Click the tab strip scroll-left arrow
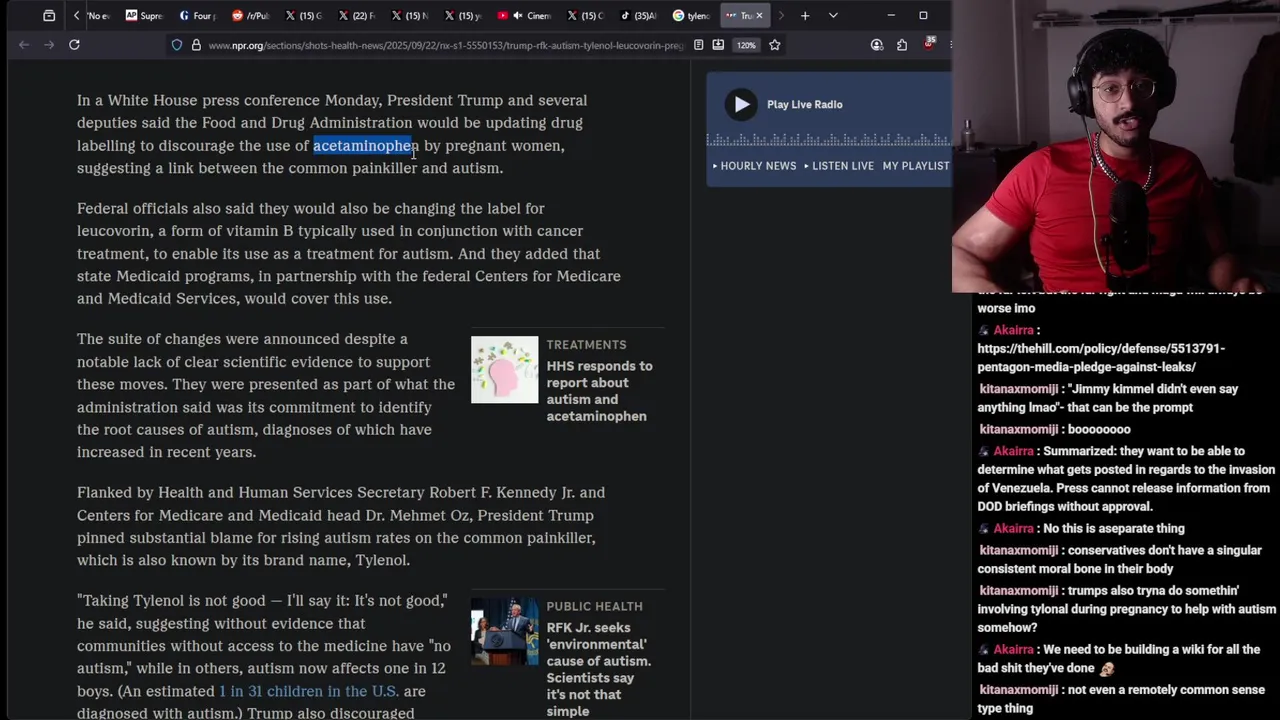Viewport: 1280px width, 720px height. 76,15
